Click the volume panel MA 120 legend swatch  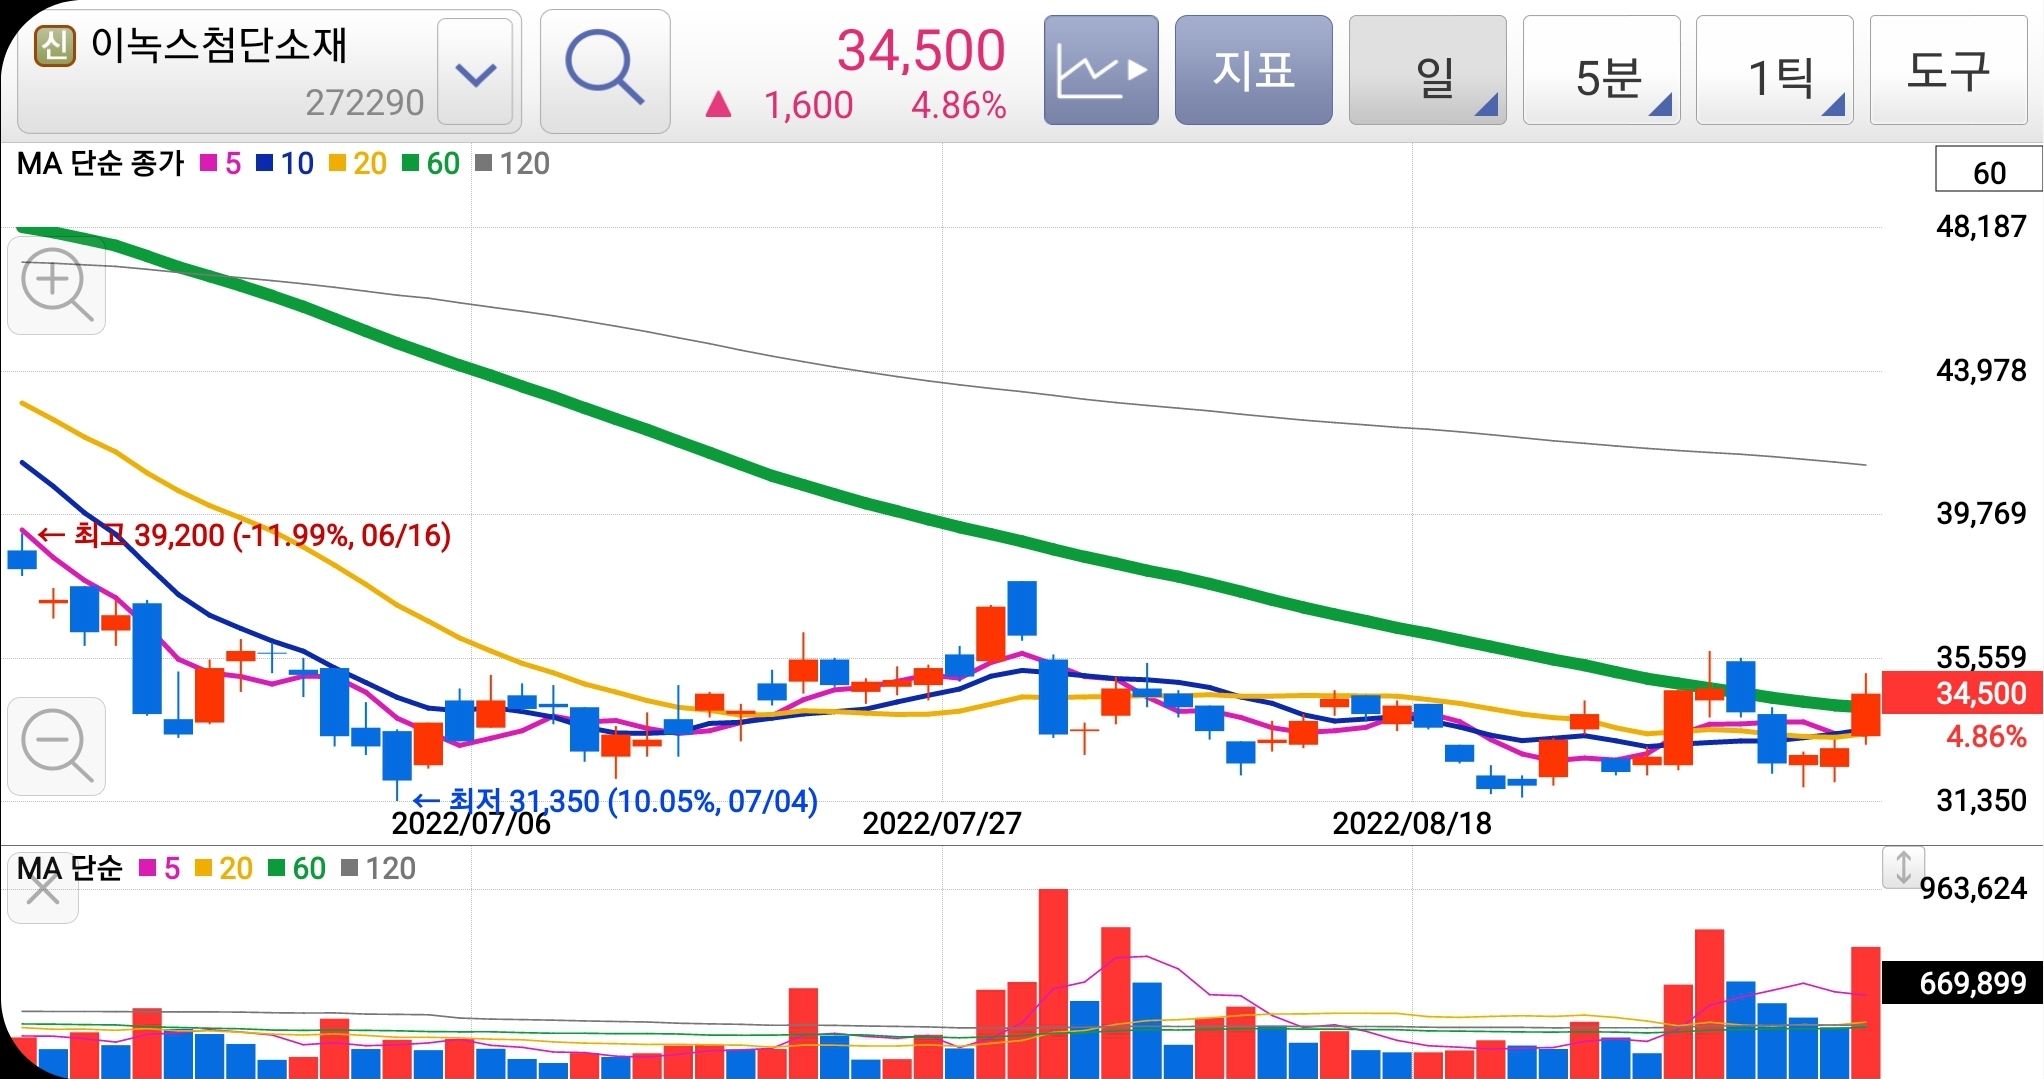click(x=350, y=868)
